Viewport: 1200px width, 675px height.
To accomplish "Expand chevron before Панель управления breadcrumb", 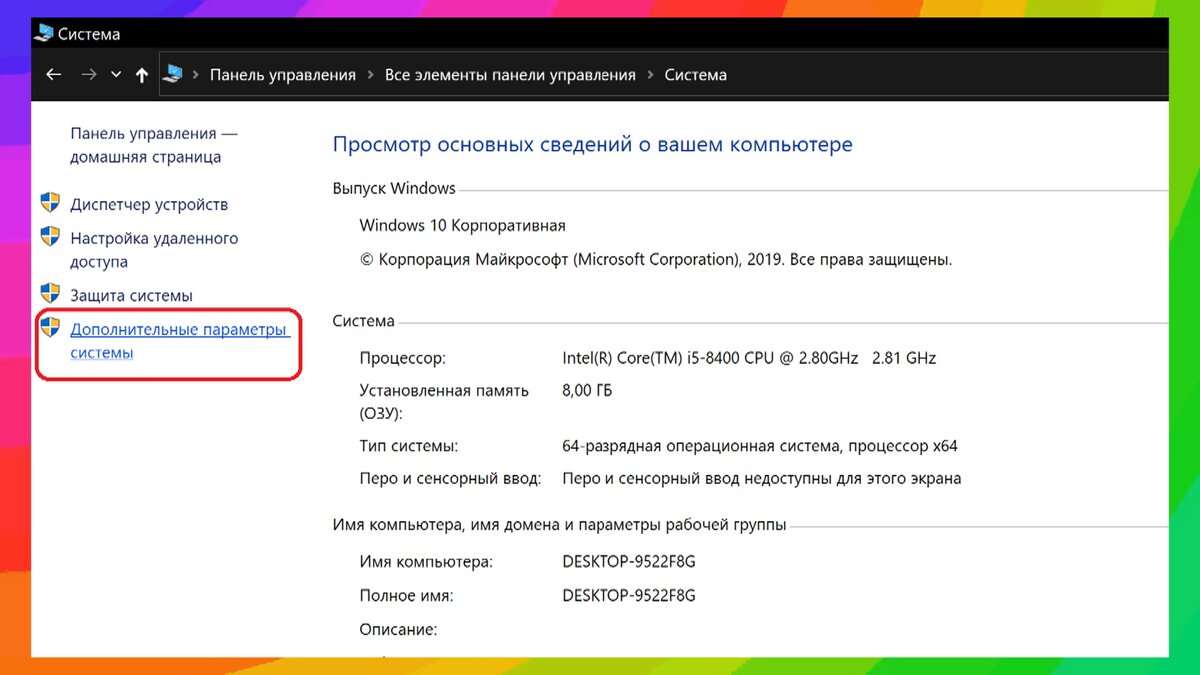I will 197,75.
